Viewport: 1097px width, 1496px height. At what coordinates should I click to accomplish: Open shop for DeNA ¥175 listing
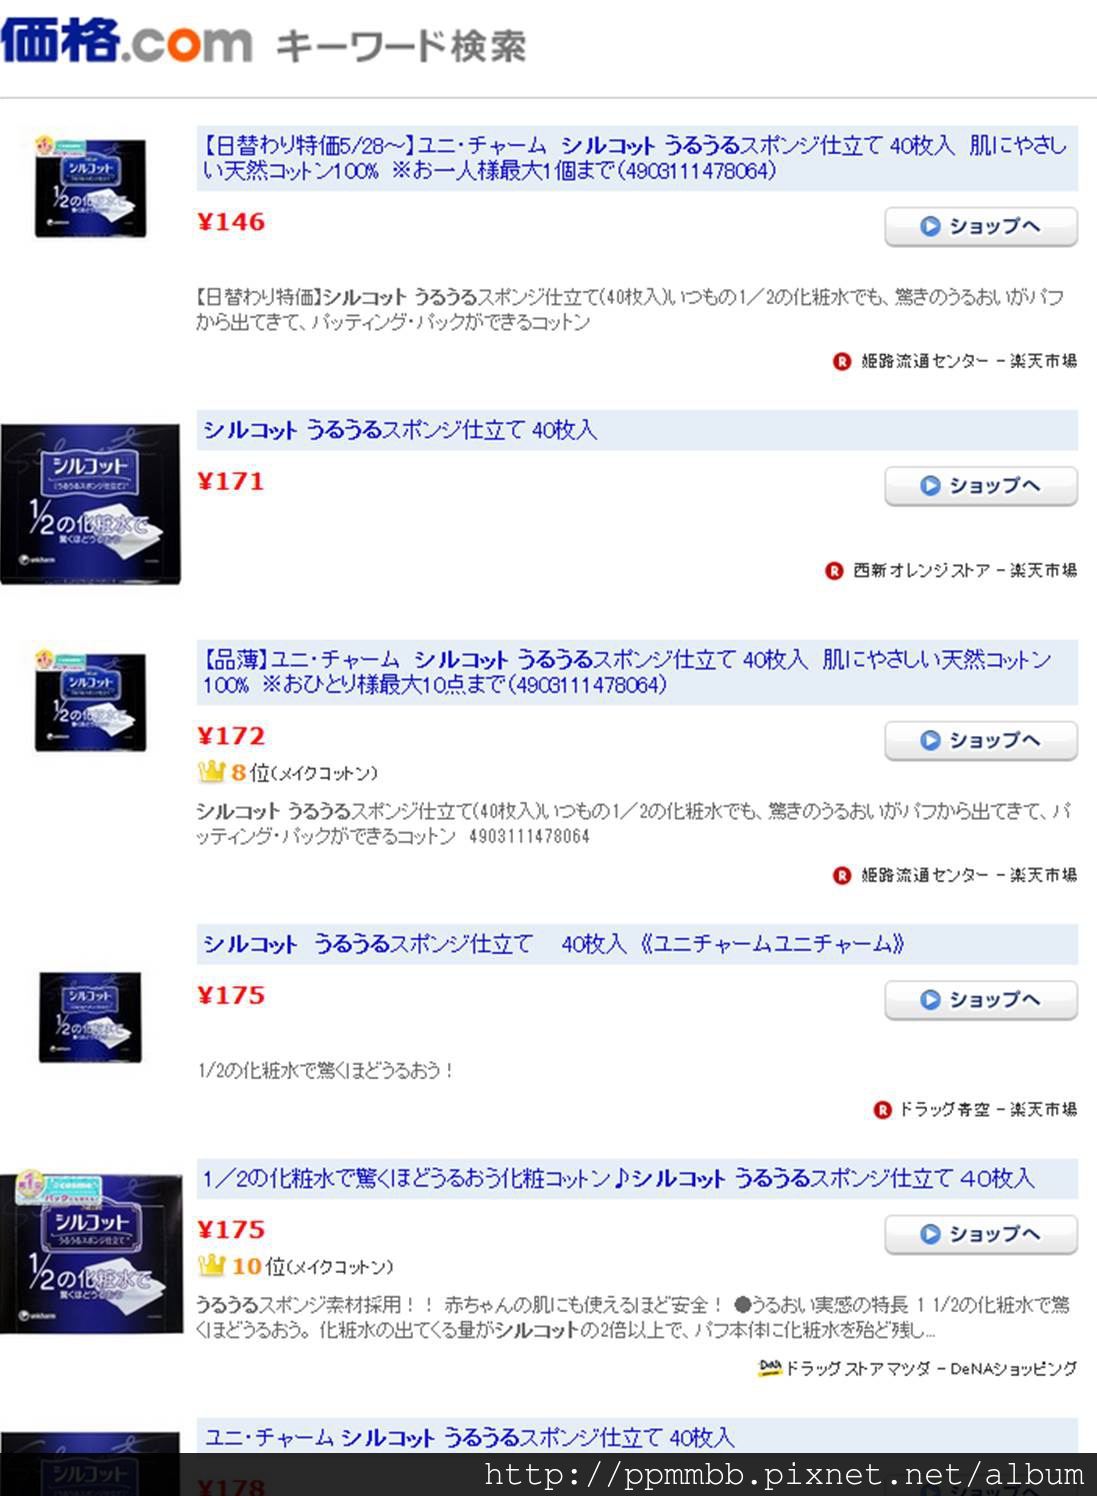coord(980,1234)
